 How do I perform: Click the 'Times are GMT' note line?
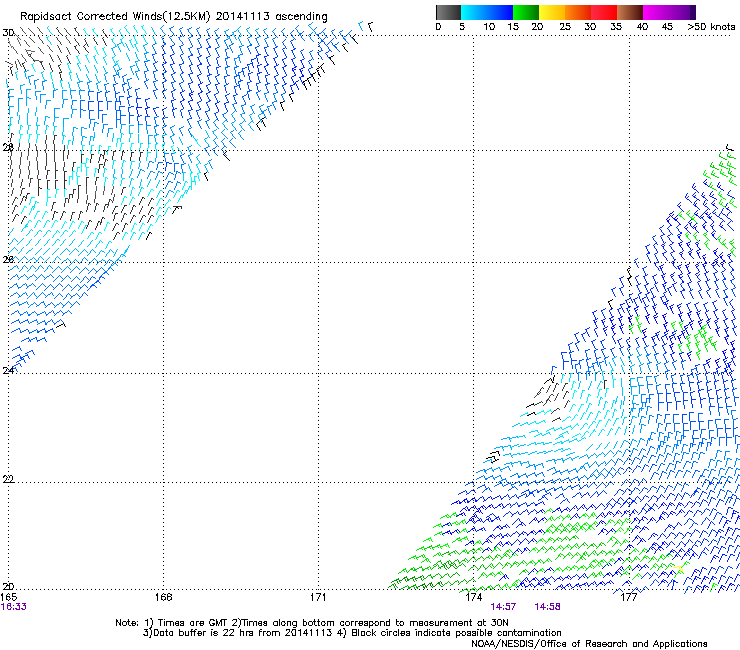pyautogui.click(x=311, y=623)
